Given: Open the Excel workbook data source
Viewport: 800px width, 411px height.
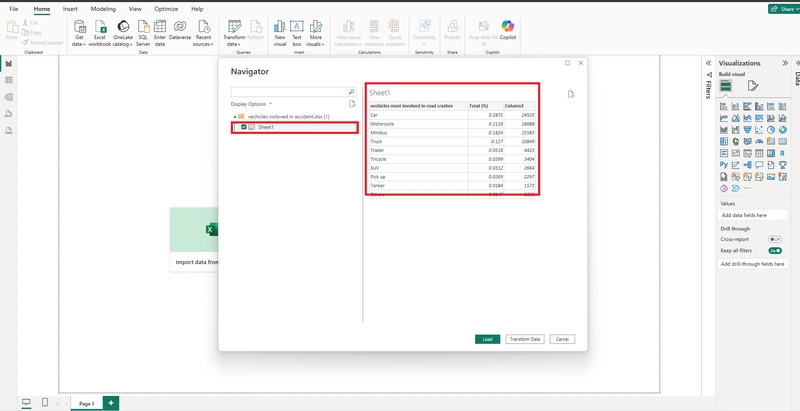Looking at the screenshot, I should coord(100,28).
